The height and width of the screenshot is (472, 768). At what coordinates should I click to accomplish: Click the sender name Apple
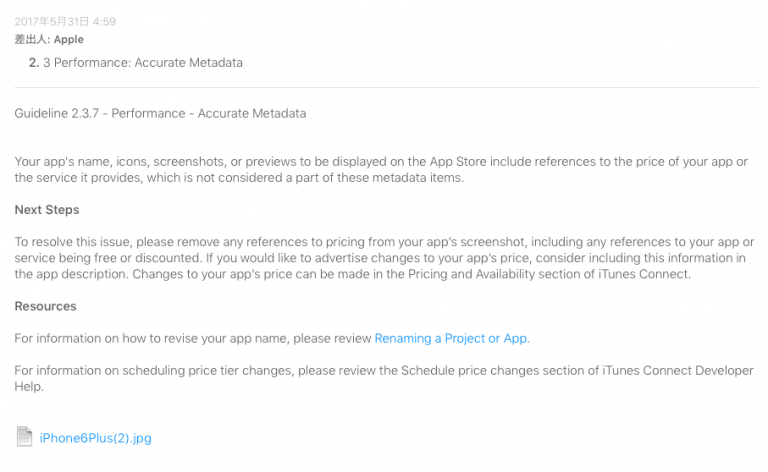pos(69,39)
